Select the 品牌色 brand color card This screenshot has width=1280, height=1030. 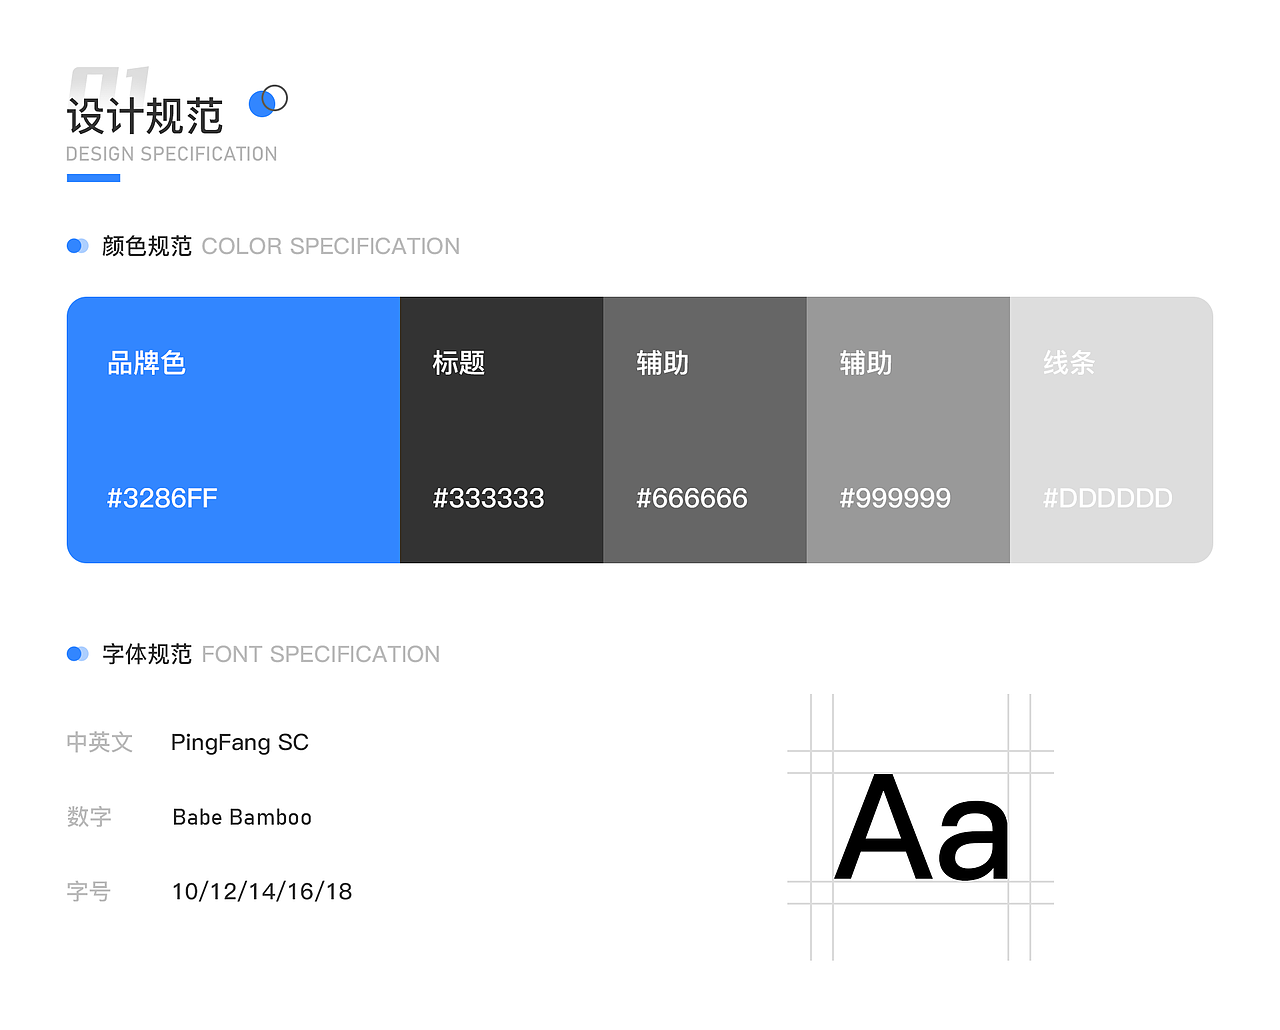click(x=233, y=430)
